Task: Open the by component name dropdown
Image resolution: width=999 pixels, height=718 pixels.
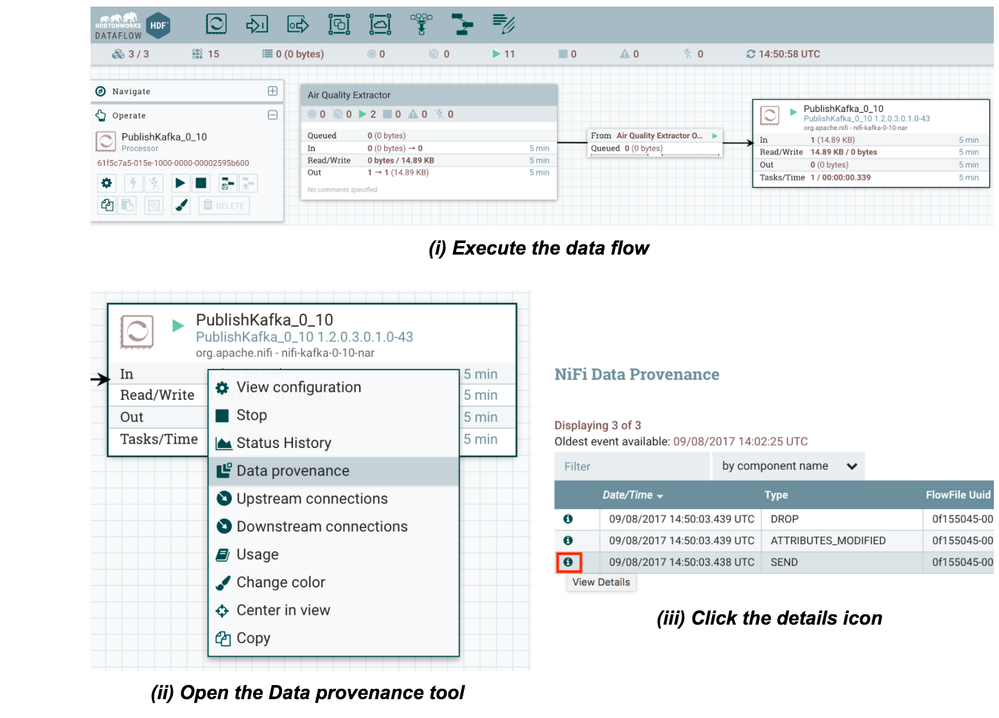Action: [789, 466]
